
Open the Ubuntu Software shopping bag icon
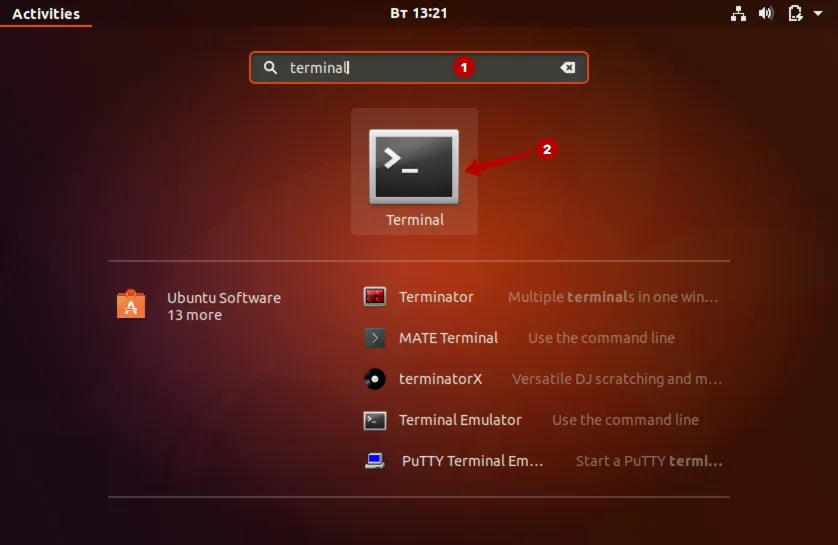[x=131, y=304]
